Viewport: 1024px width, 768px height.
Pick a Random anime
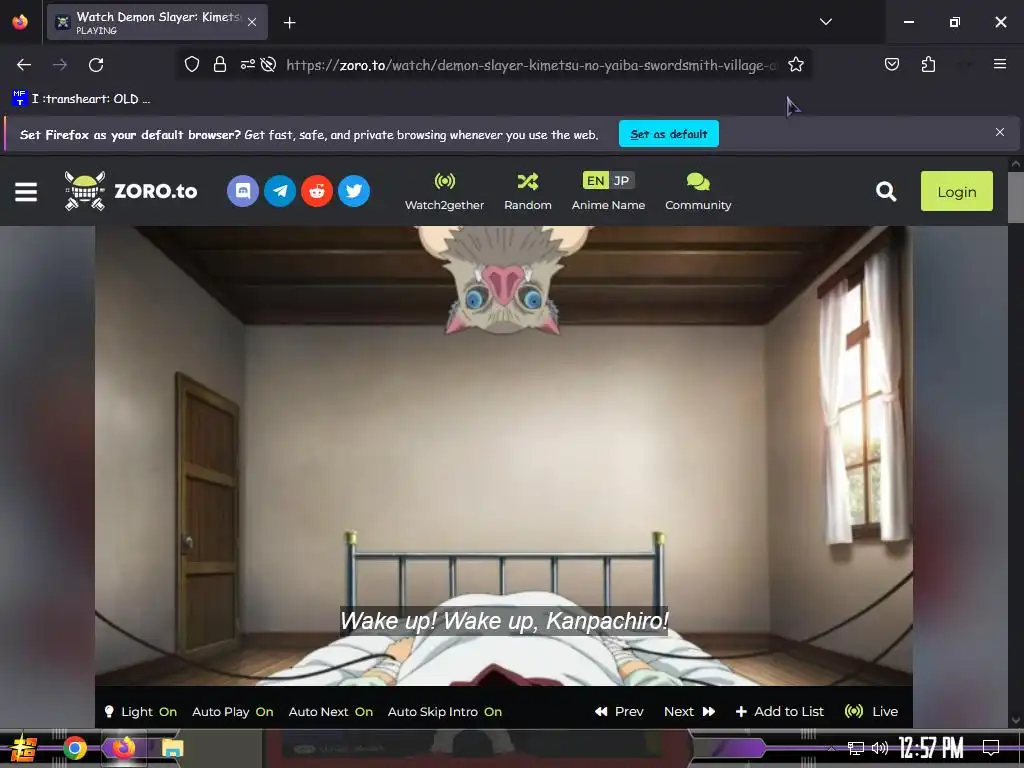coord(528,191)
